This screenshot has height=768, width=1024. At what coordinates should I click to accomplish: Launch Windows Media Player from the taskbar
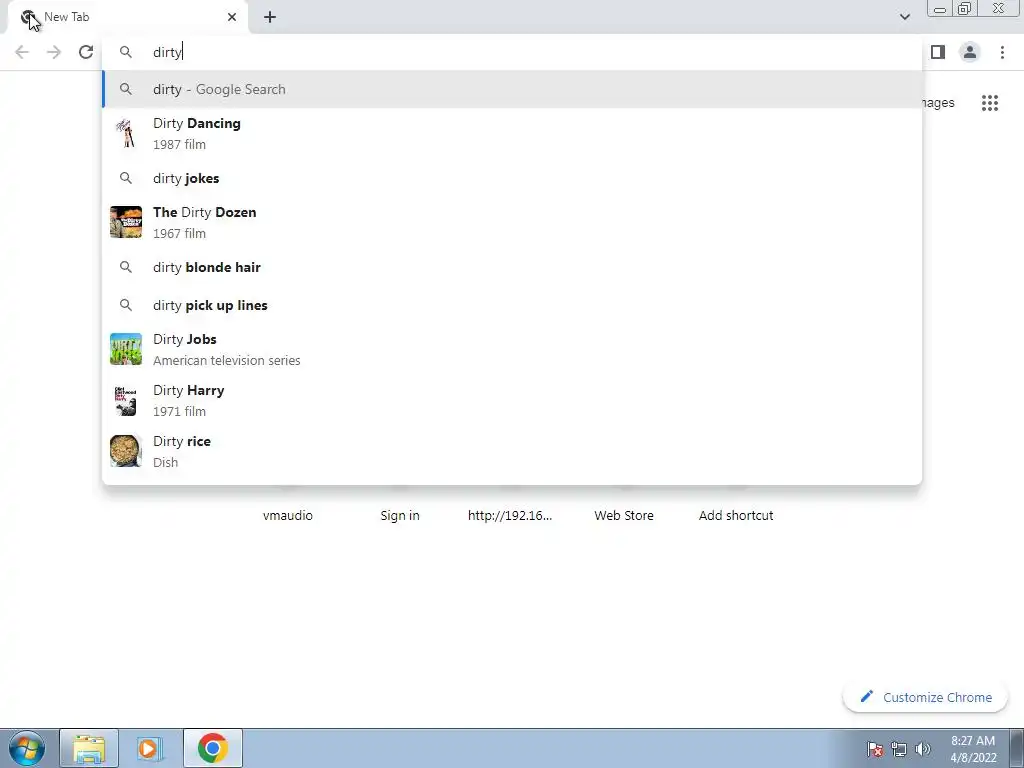point(150,748)
